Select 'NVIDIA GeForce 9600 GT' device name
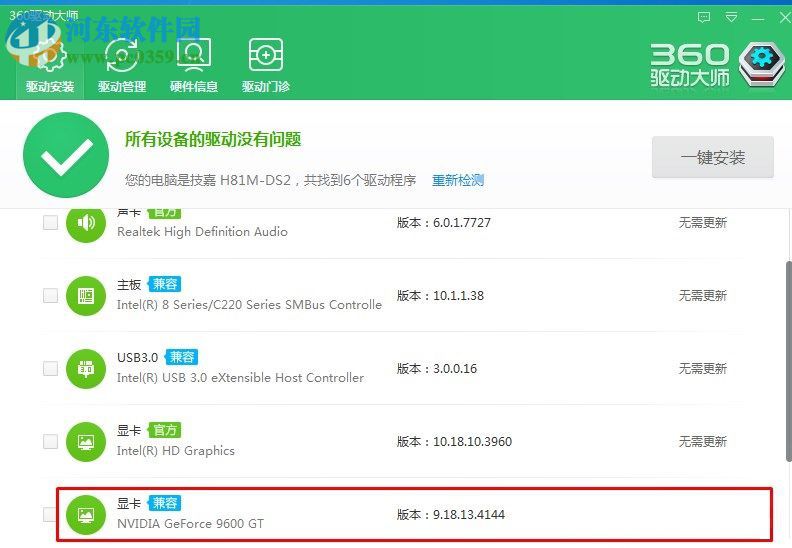 point(190,524)
